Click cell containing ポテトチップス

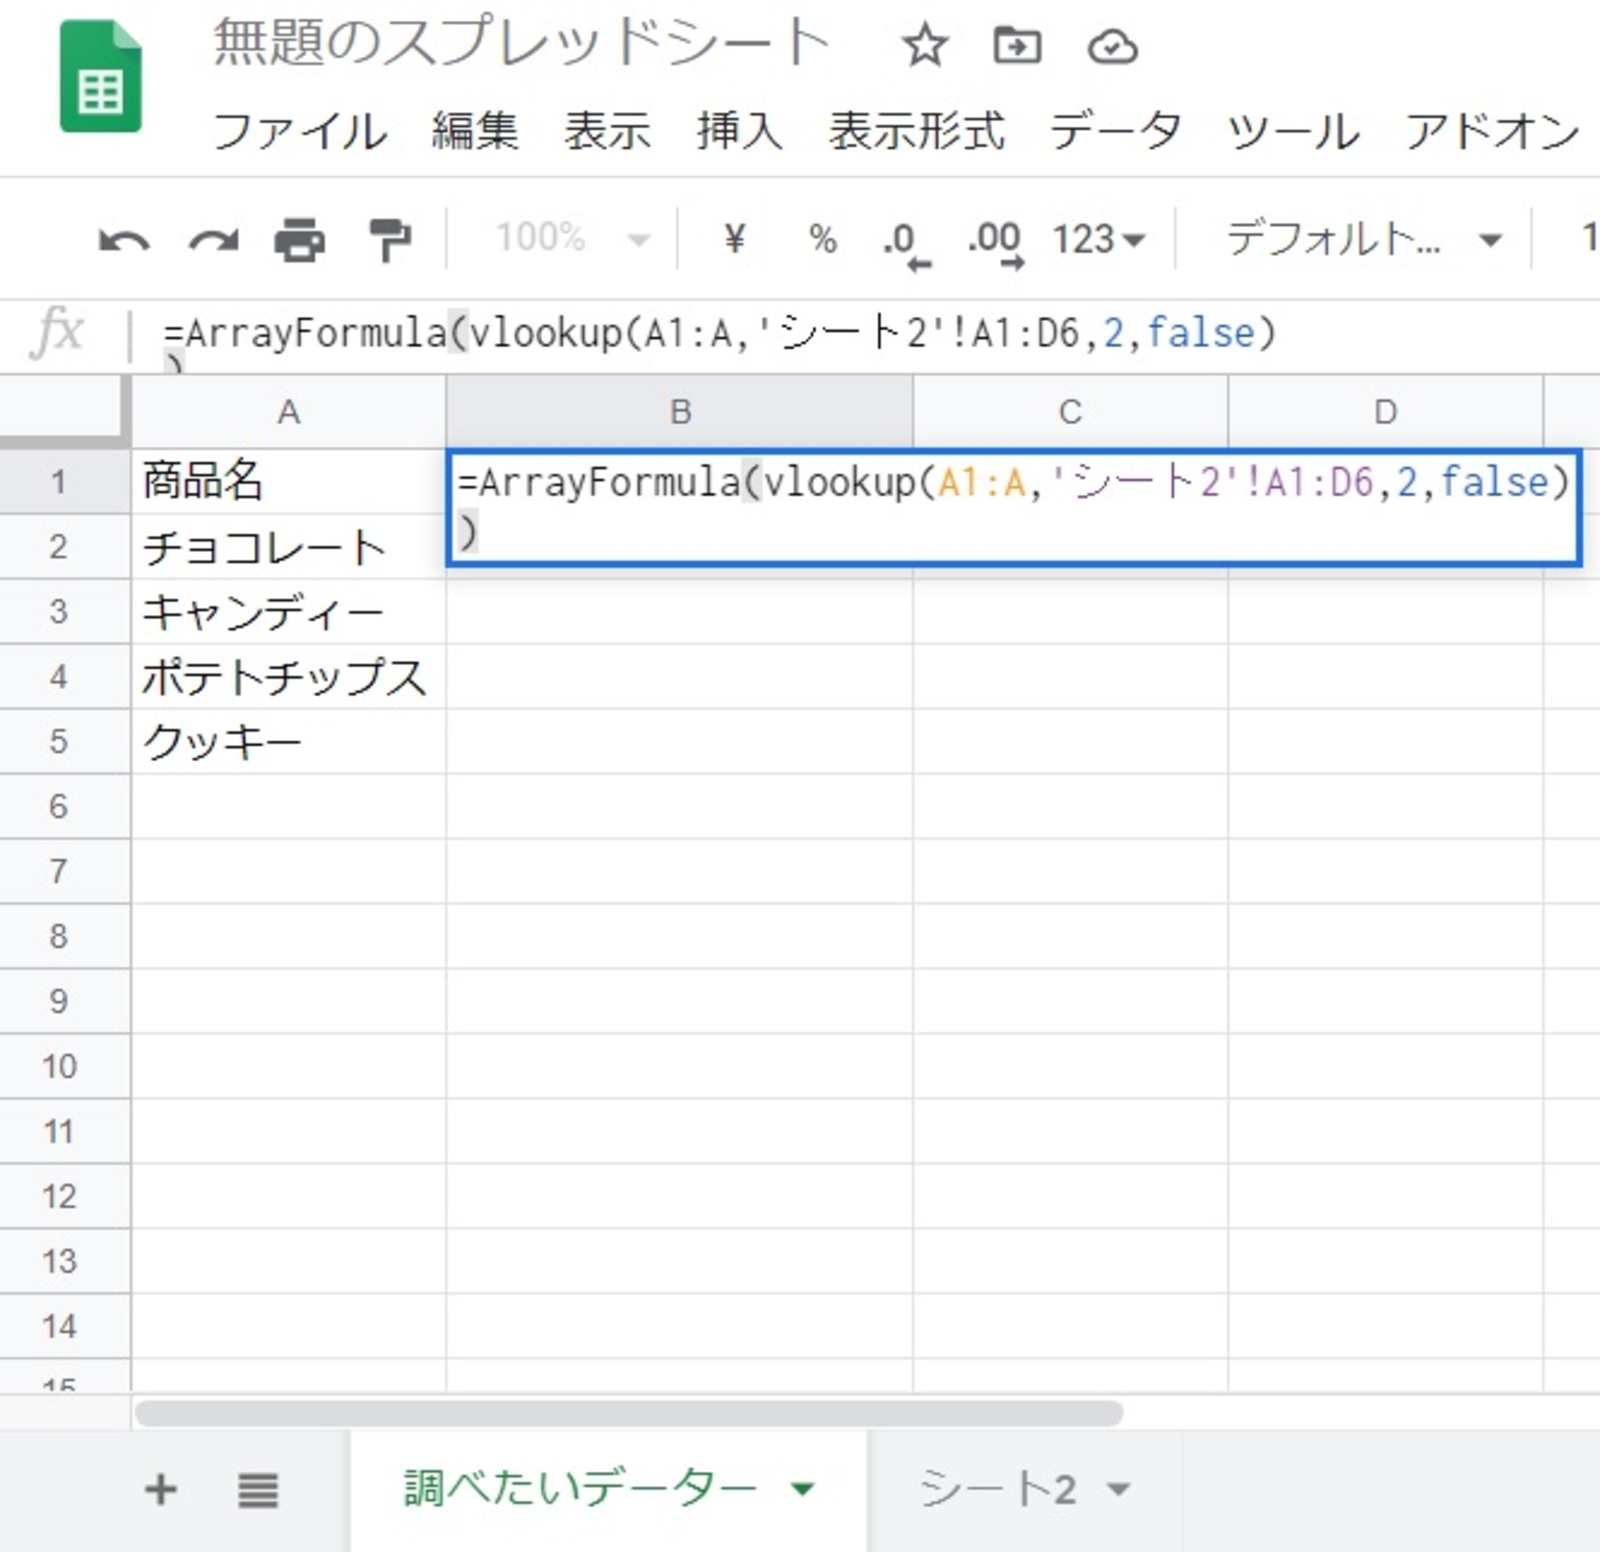click(x=288, y=677)
